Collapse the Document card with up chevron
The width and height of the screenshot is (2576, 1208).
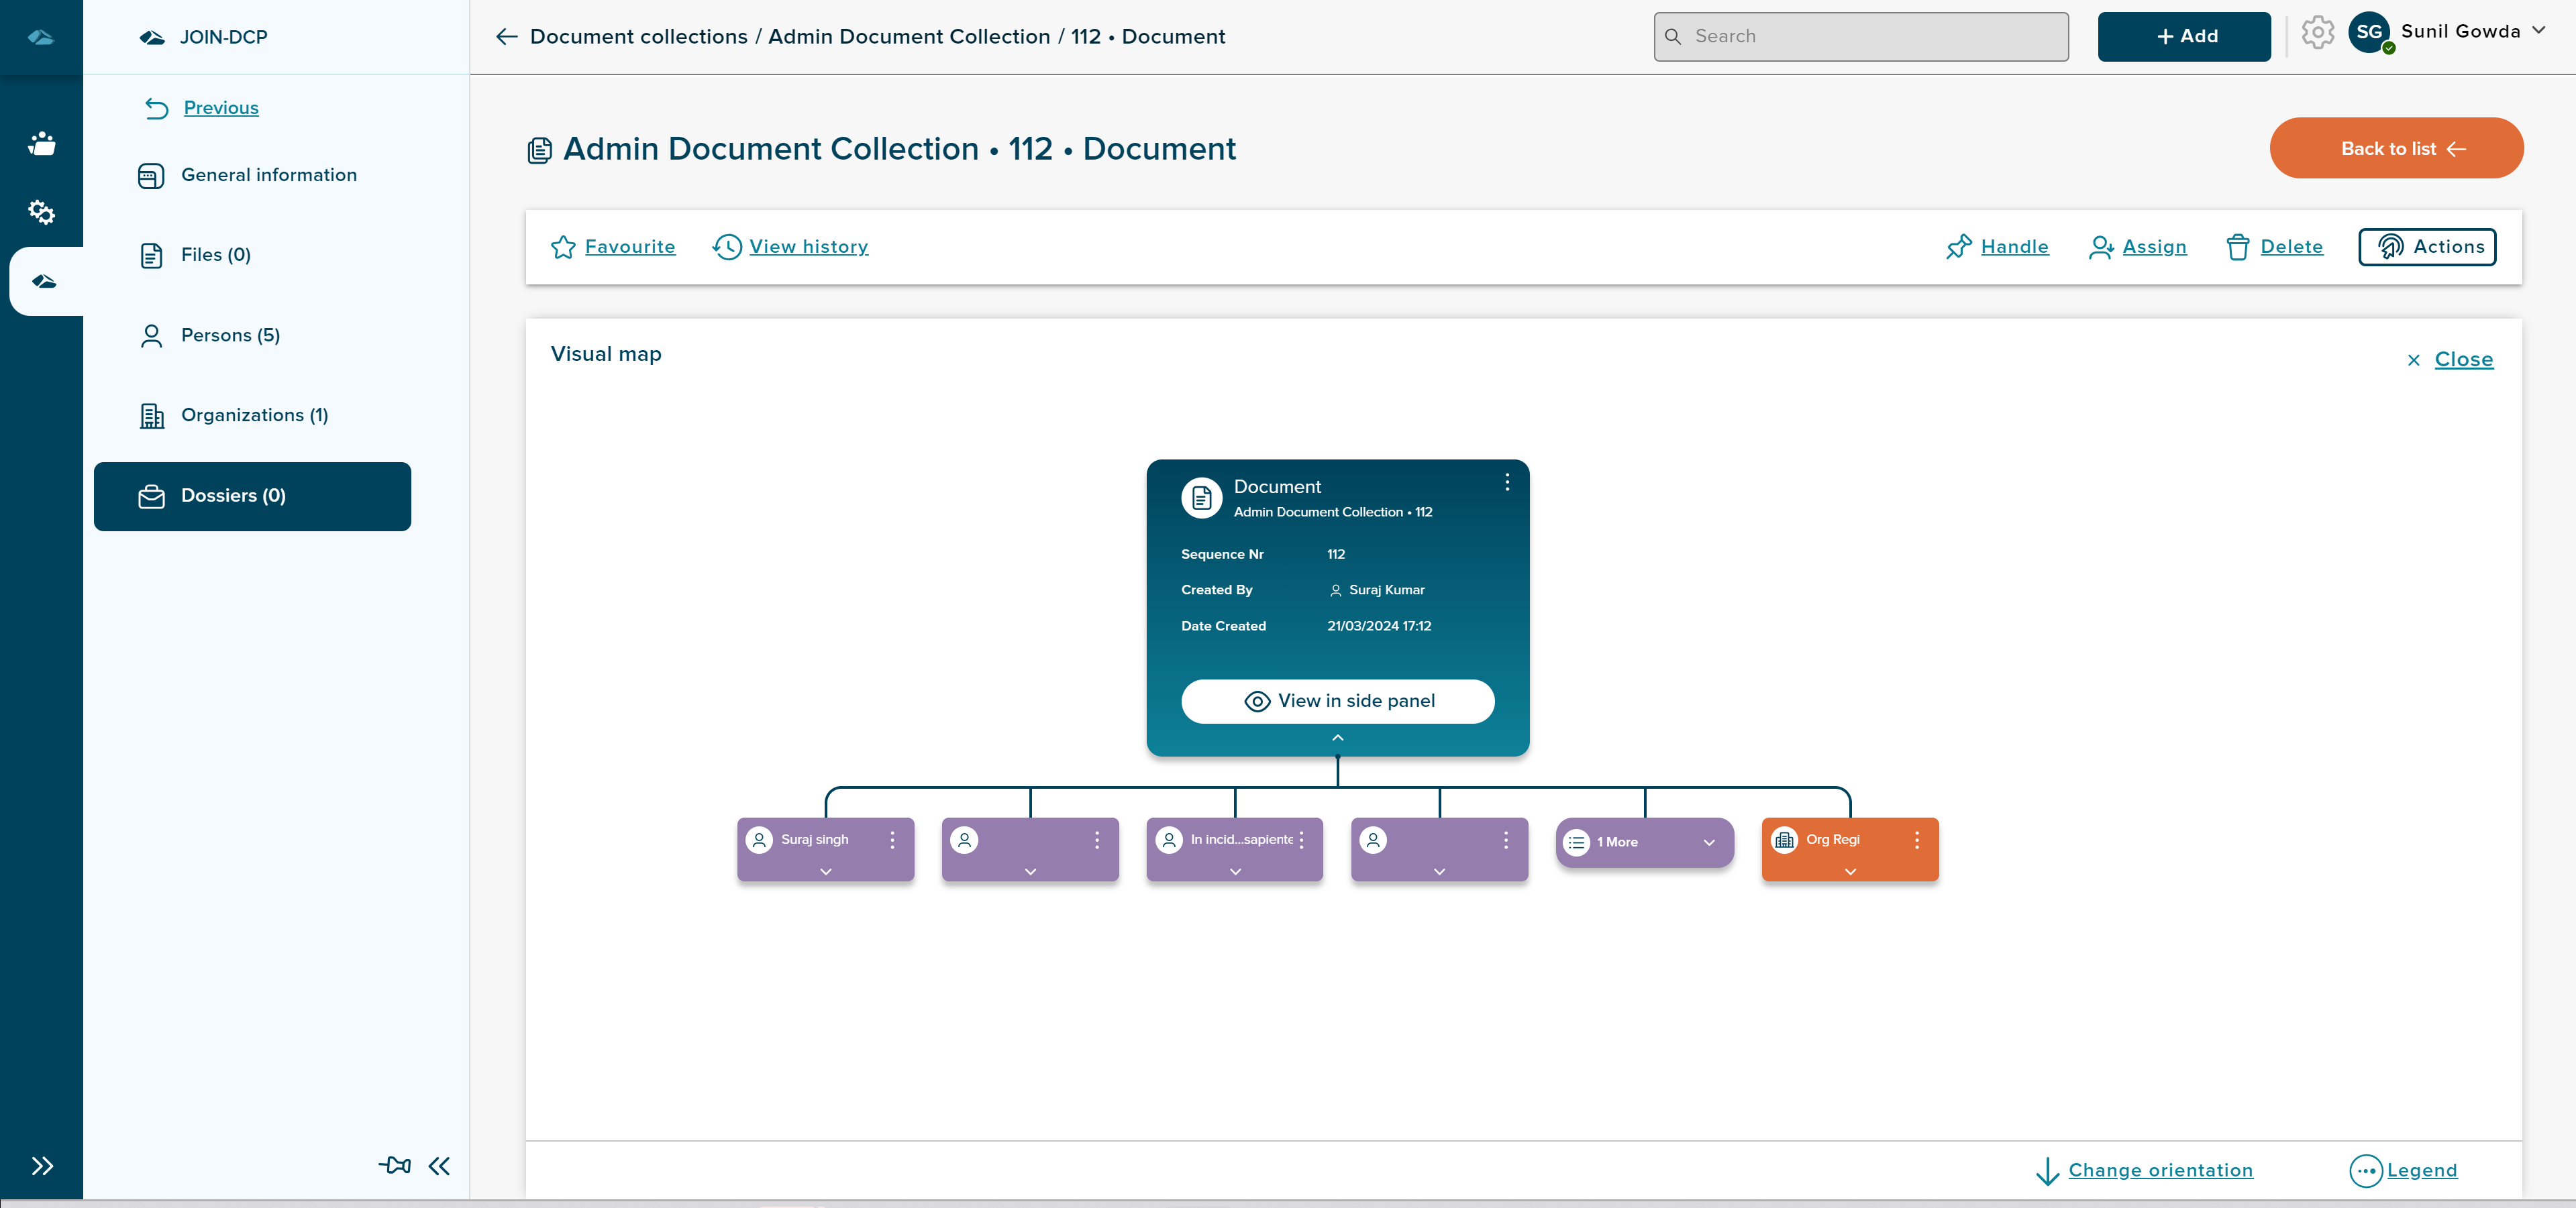coord(1337,738)
